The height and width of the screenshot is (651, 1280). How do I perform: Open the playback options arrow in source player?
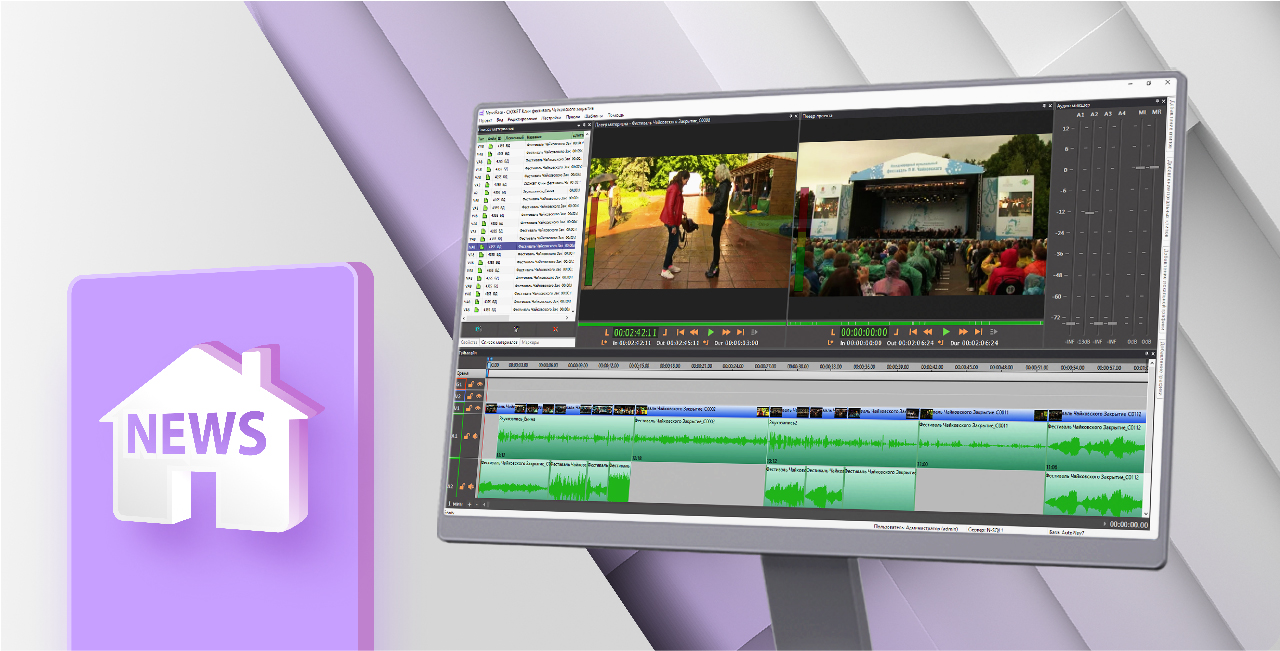pos(755,332)
